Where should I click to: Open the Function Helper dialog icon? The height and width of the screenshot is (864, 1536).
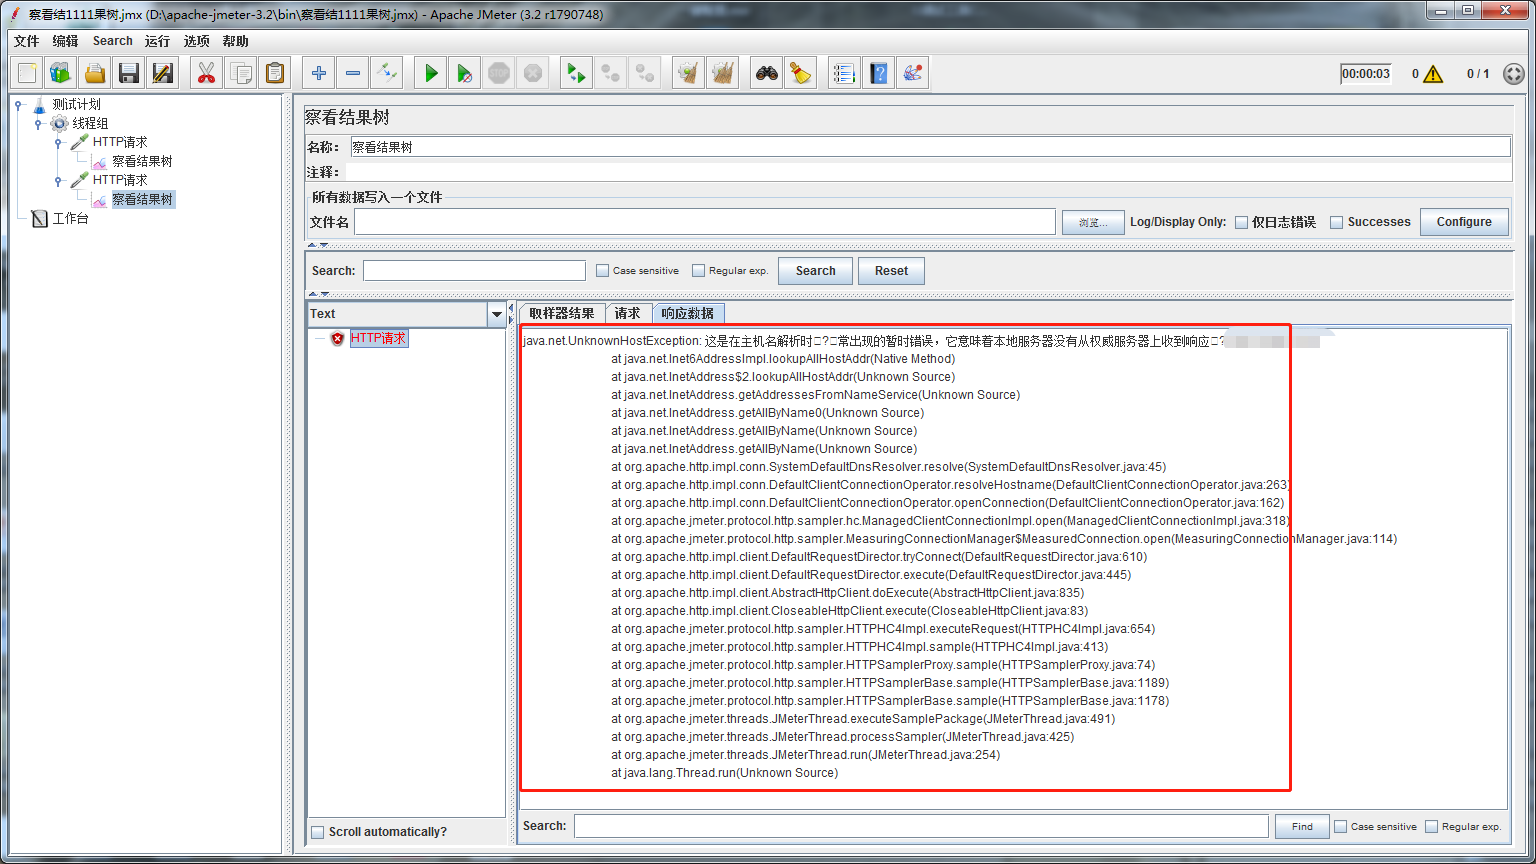912,72
